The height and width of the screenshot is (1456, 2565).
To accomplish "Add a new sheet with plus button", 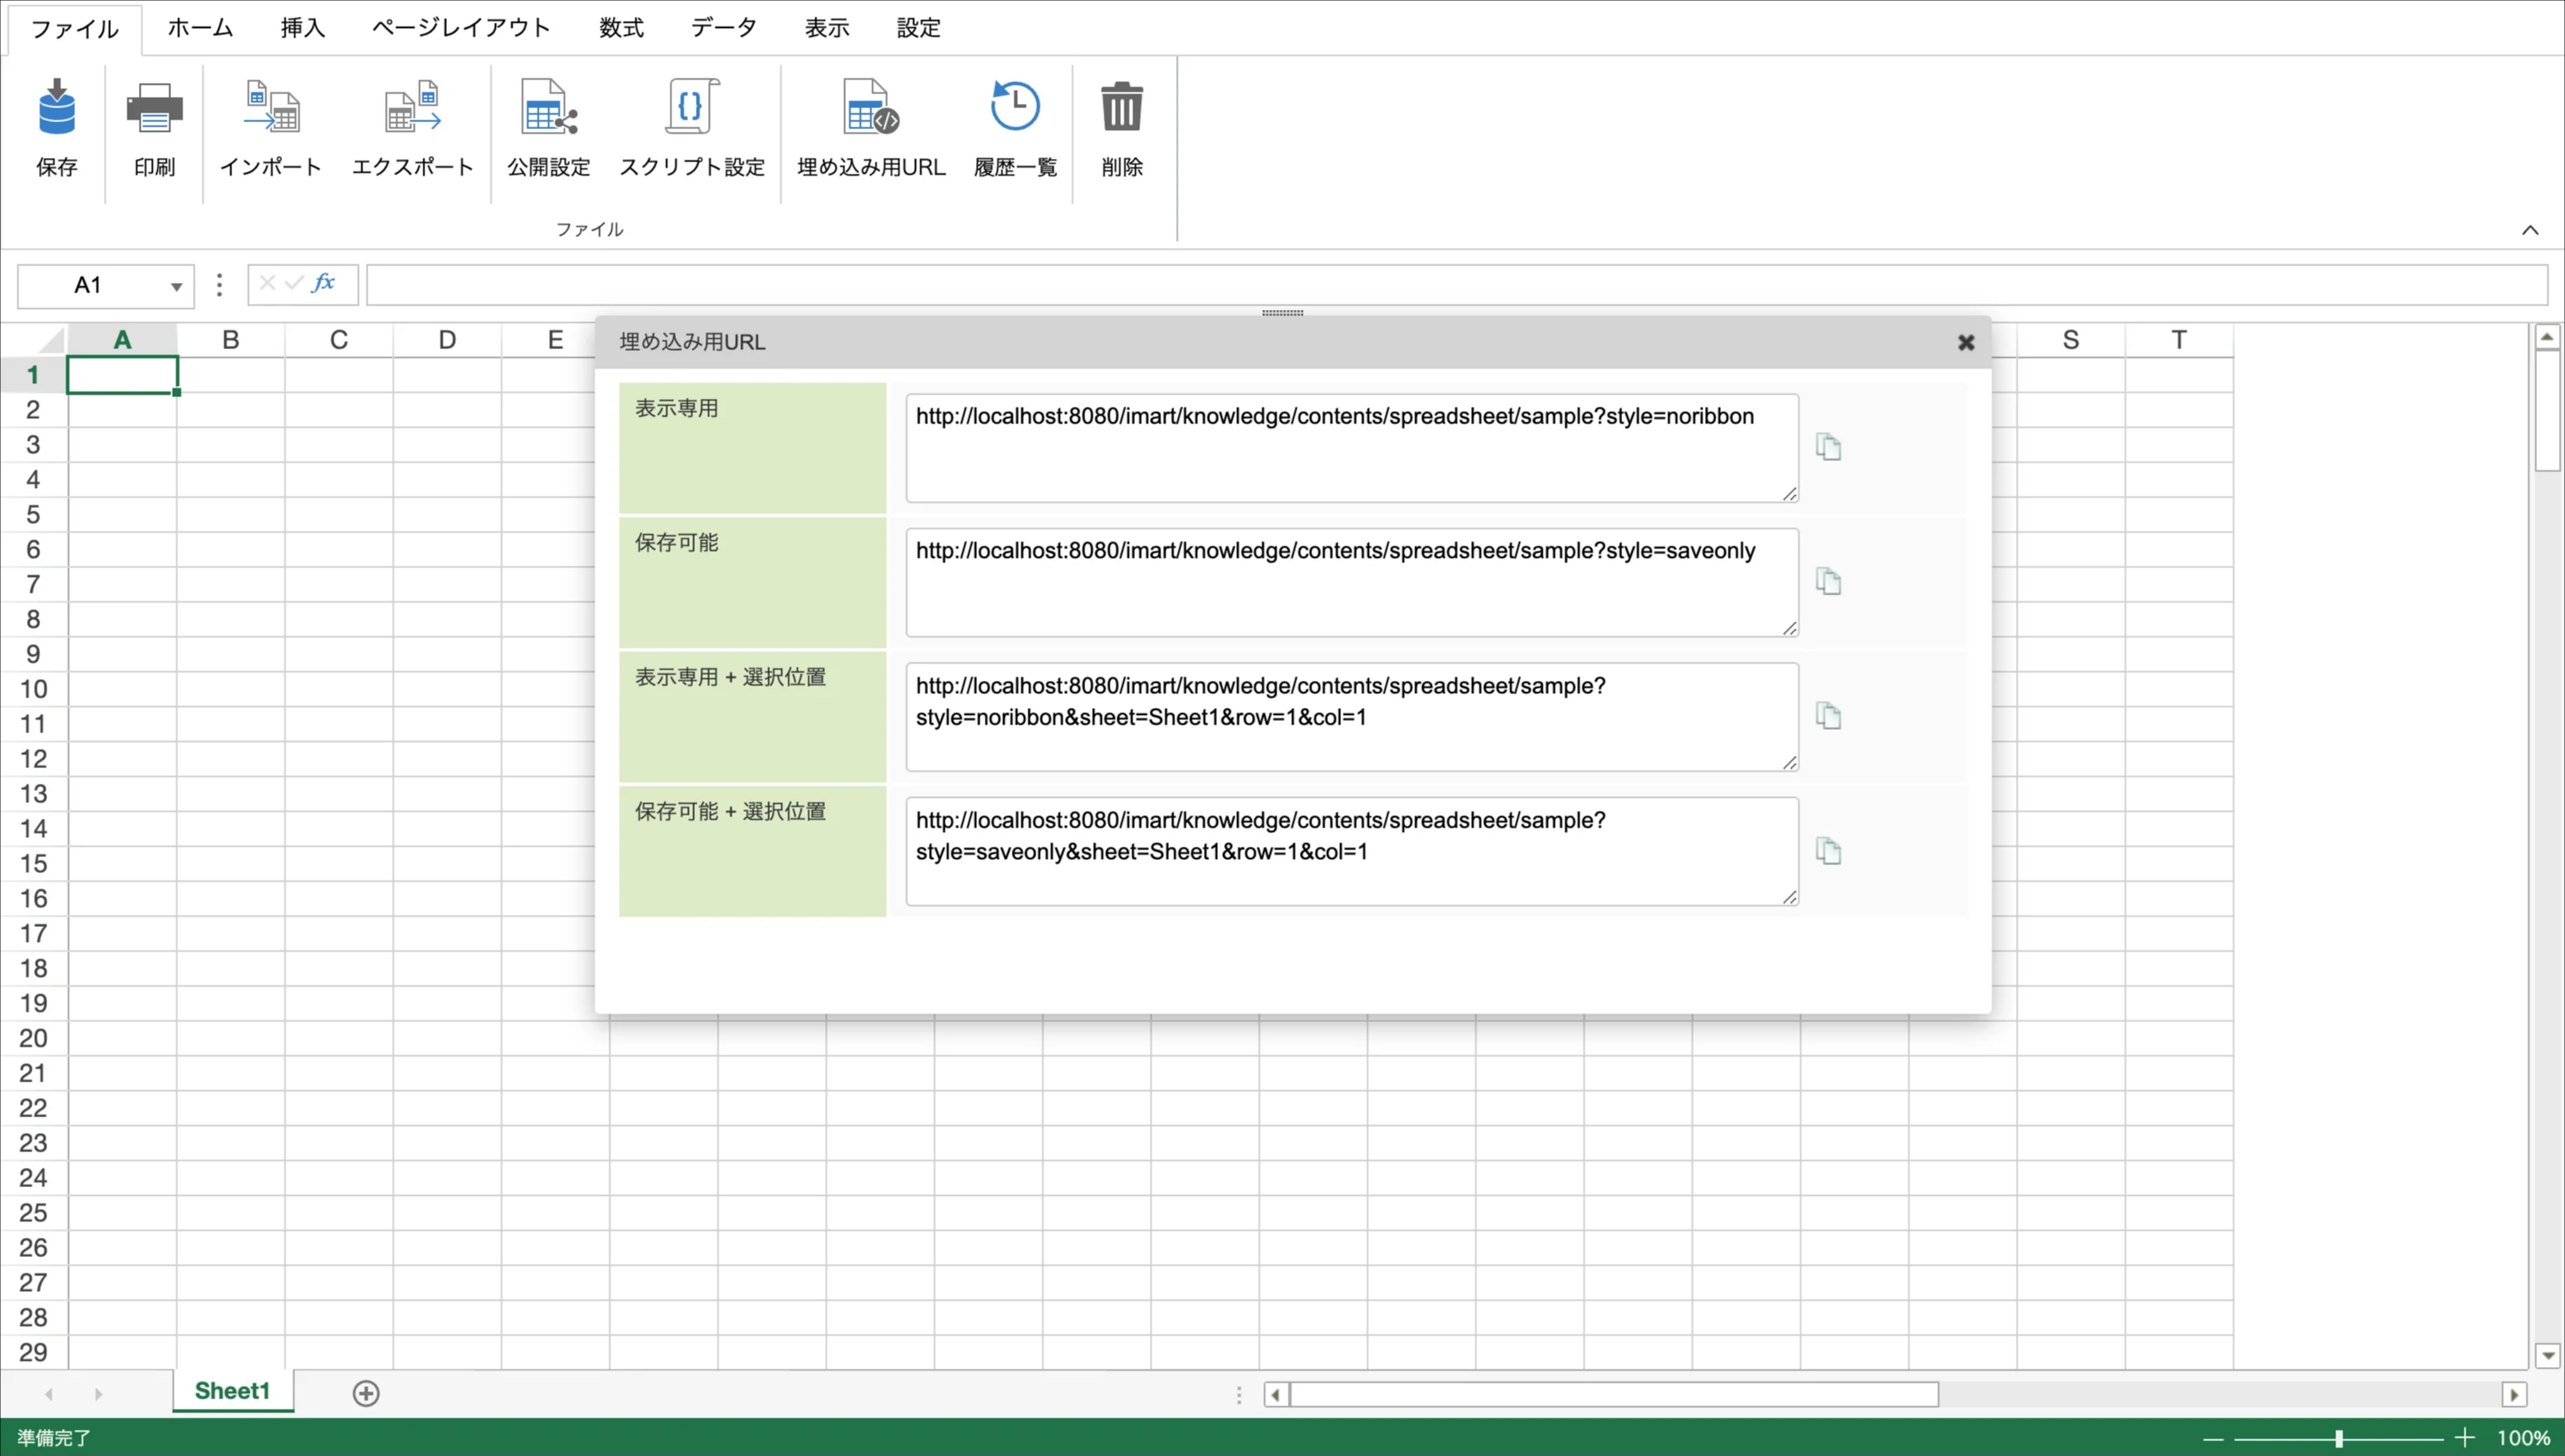I will (366, 1393).
